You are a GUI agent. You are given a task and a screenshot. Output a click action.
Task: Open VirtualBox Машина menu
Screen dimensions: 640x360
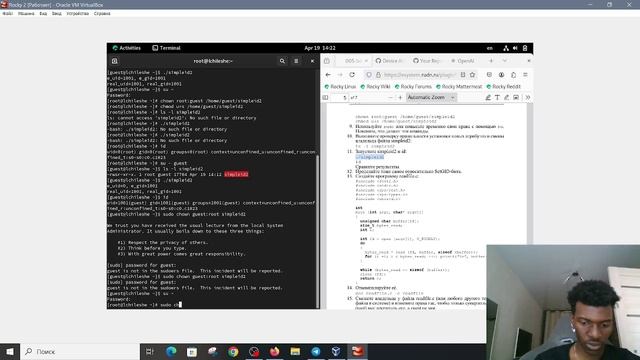point(26,13)
